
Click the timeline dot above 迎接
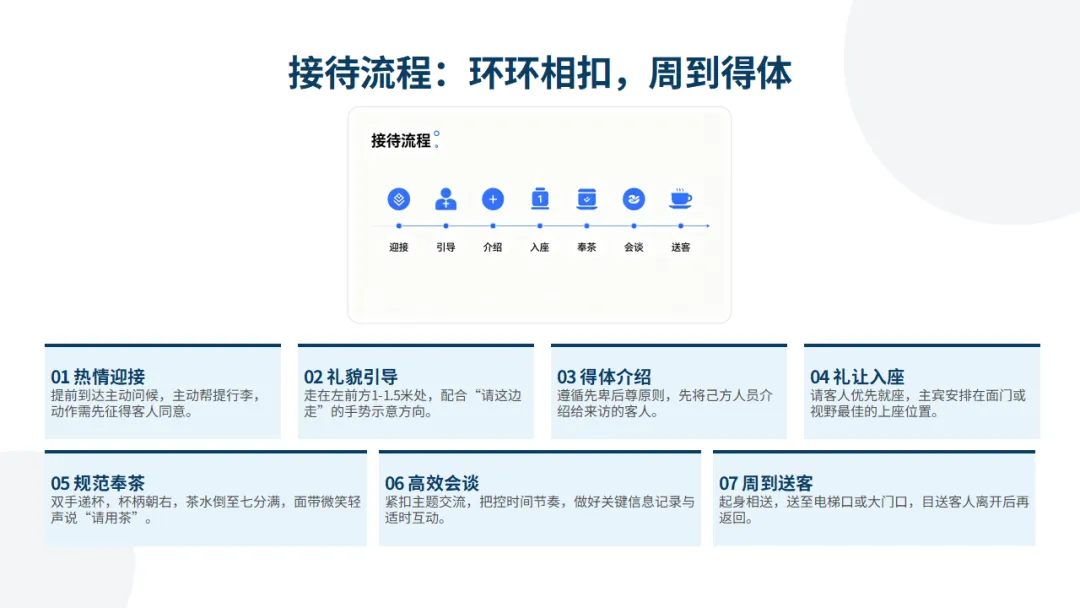coord(399,226)
